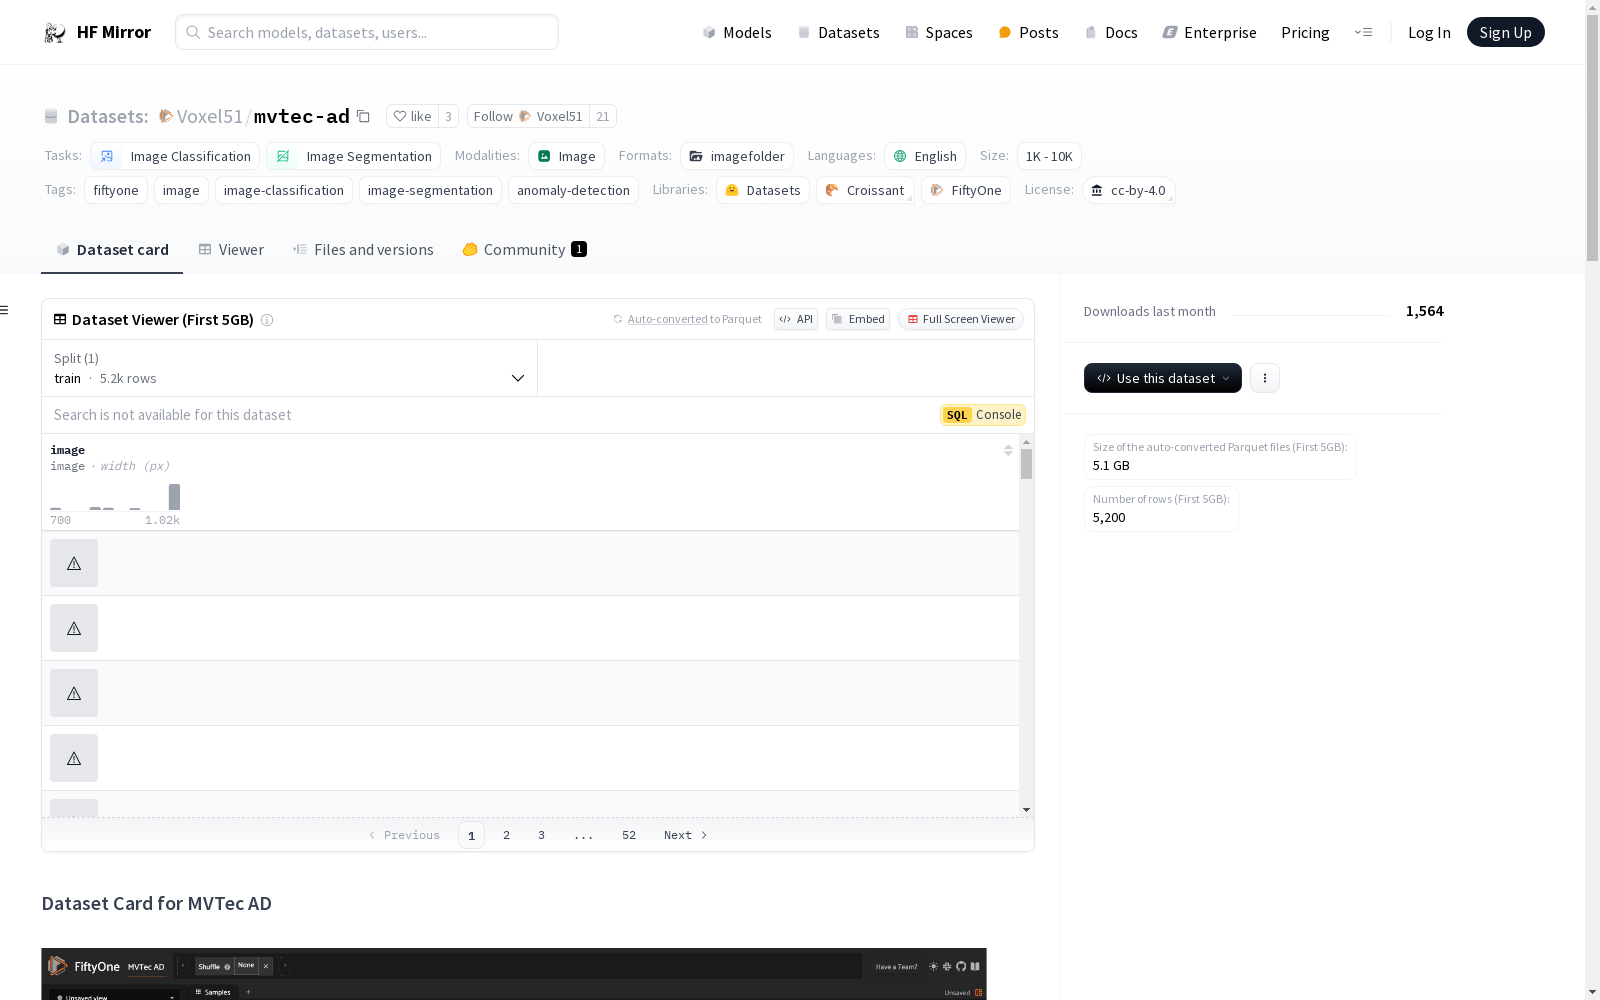Open the FiftyOne library tag
Image resolution: width=1600 pixels, height=1000 pixels.
(966, 190)
